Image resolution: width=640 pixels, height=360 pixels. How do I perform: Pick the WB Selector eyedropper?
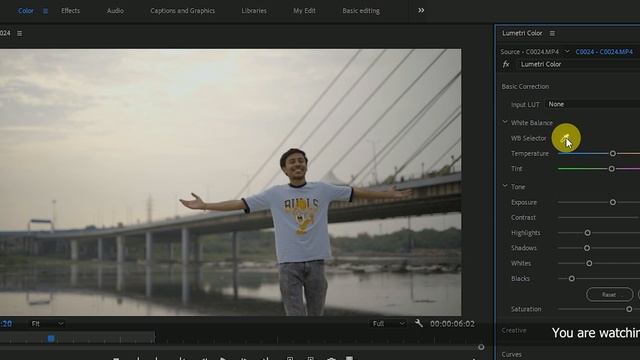coord(565,138)
